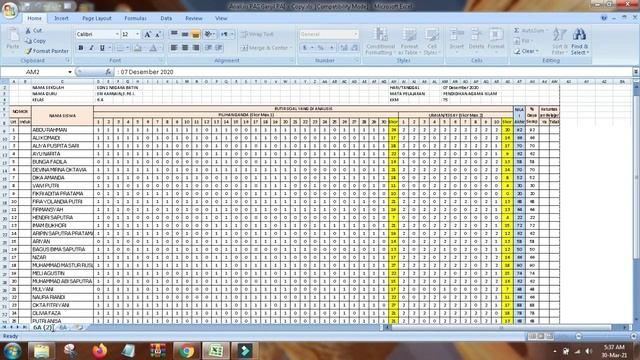640x360 pixels.
Task: Select the 6A (2) sheet tab
Action: (x=42, y=327)
